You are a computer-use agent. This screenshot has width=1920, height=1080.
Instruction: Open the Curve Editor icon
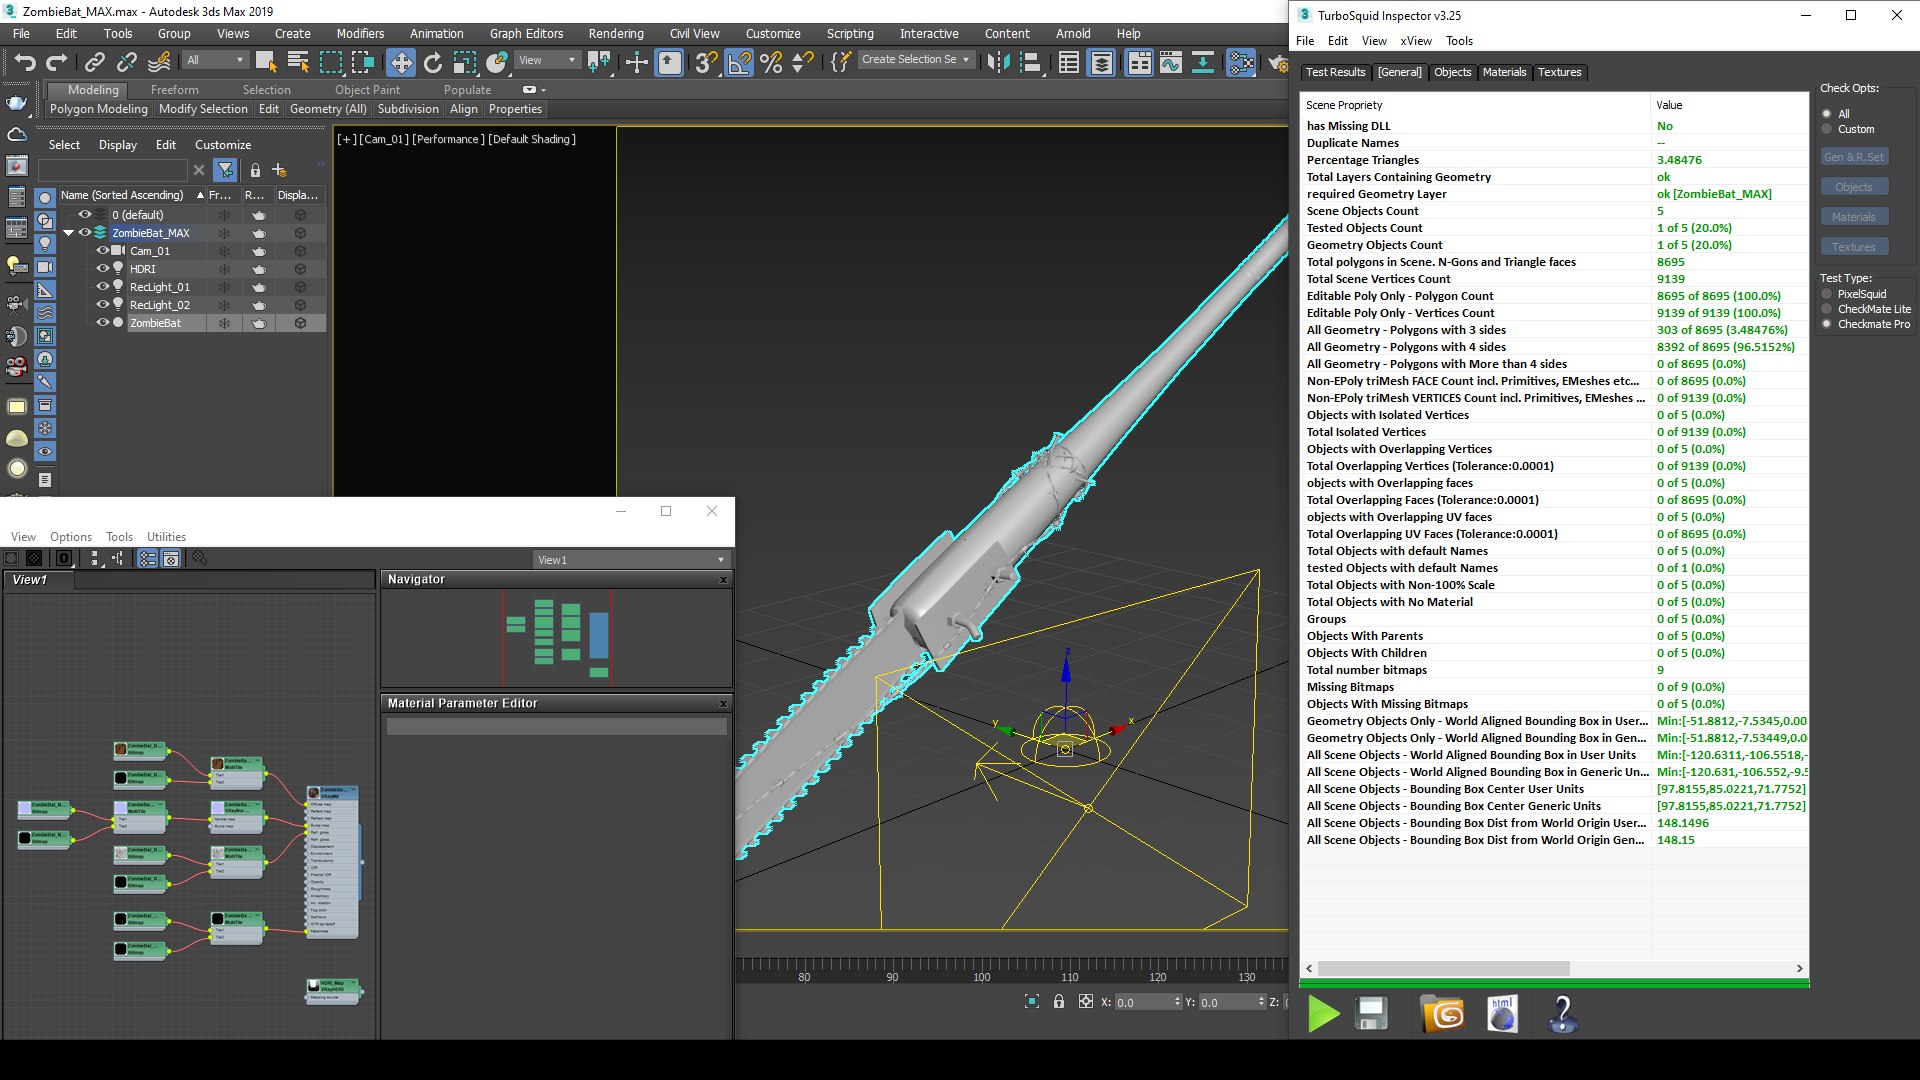pos(1170,62)
